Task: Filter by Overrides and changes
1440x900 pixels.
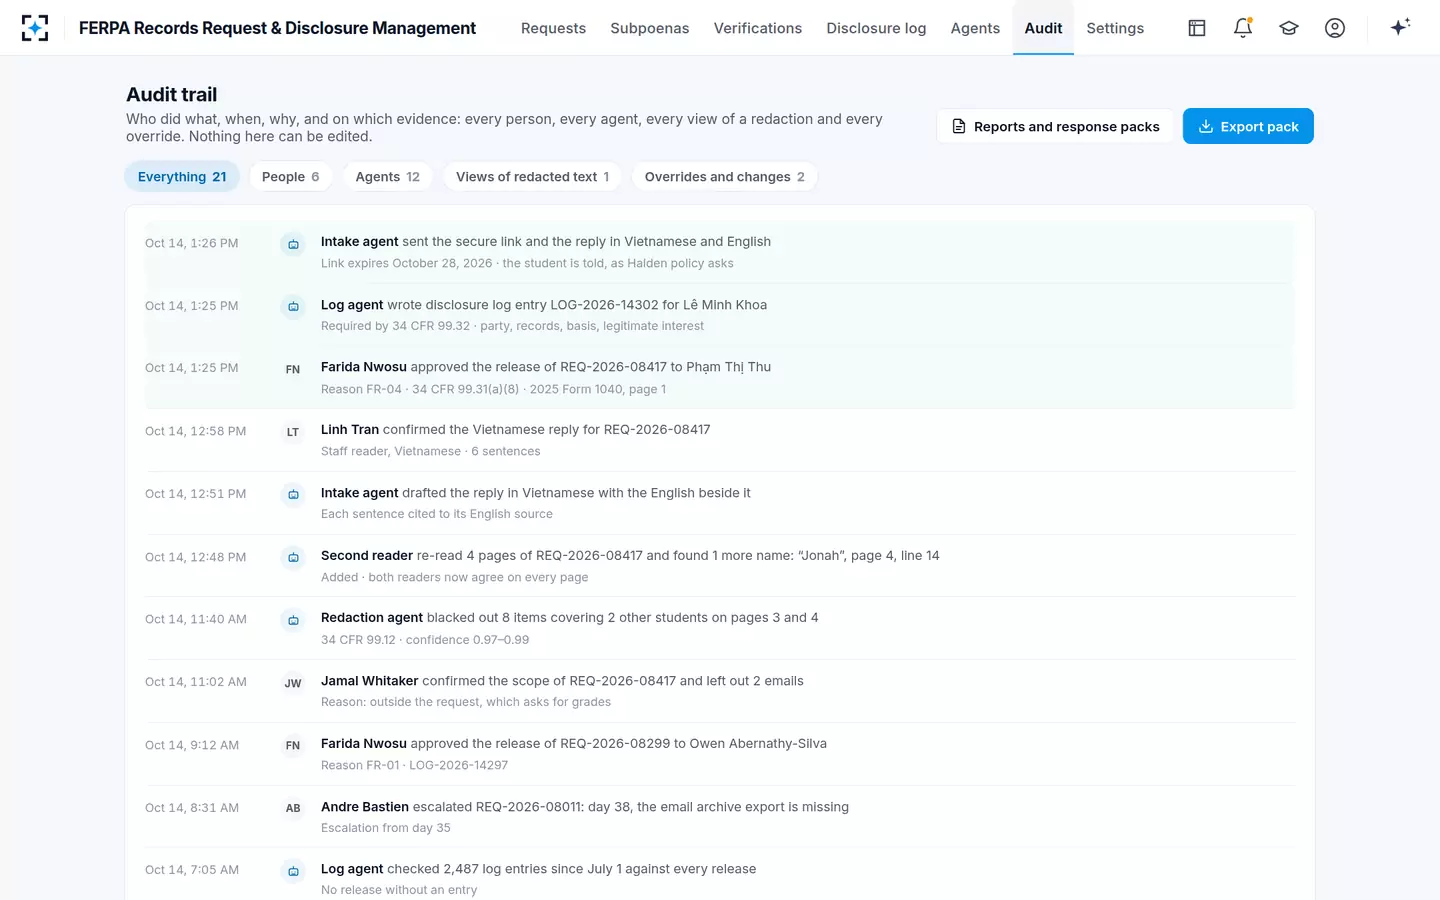Action: pyautogui.click(x=725, y=177)
